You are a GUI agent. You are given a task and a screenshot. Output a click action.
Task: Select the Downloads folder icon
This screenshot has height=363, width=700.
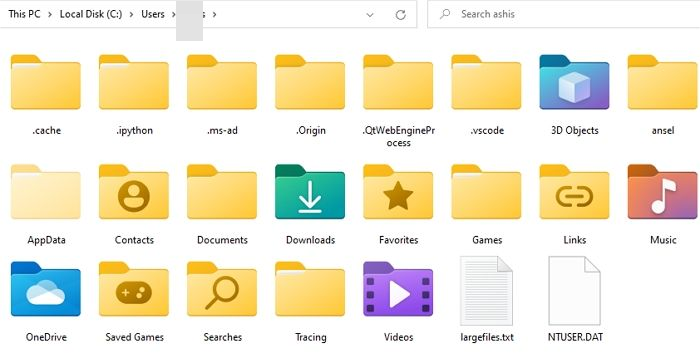pos(310,192)
